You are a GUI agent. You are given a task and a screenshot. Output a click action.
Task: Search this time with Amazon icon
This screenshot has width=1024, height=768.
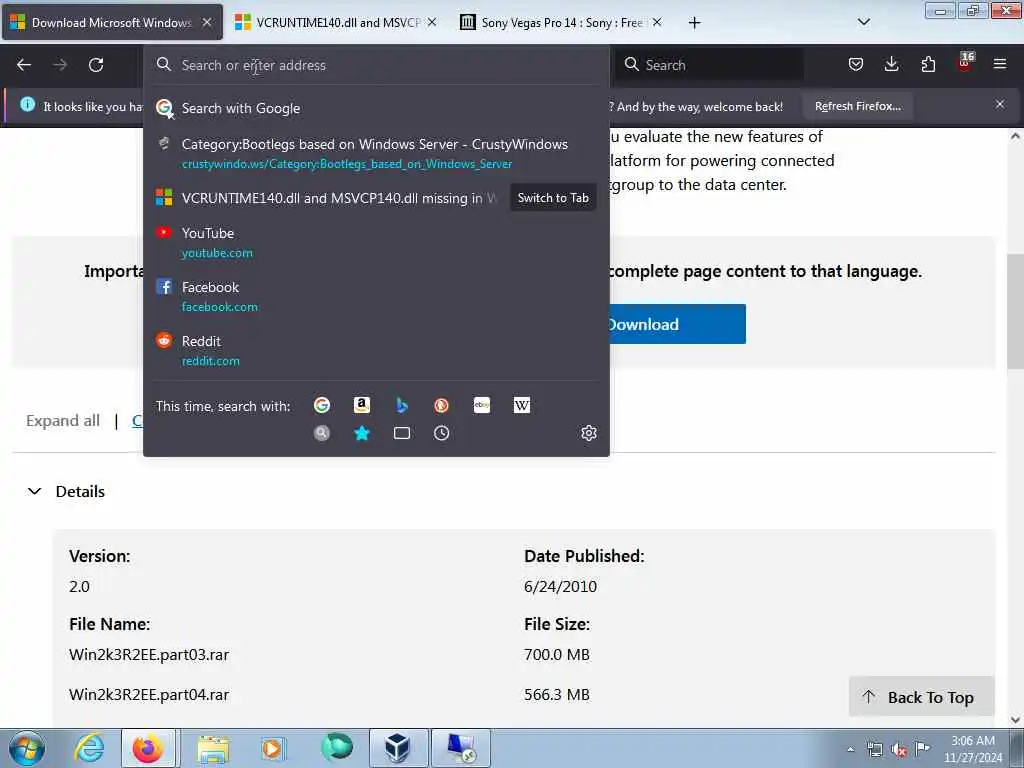[x=362, y=405]
